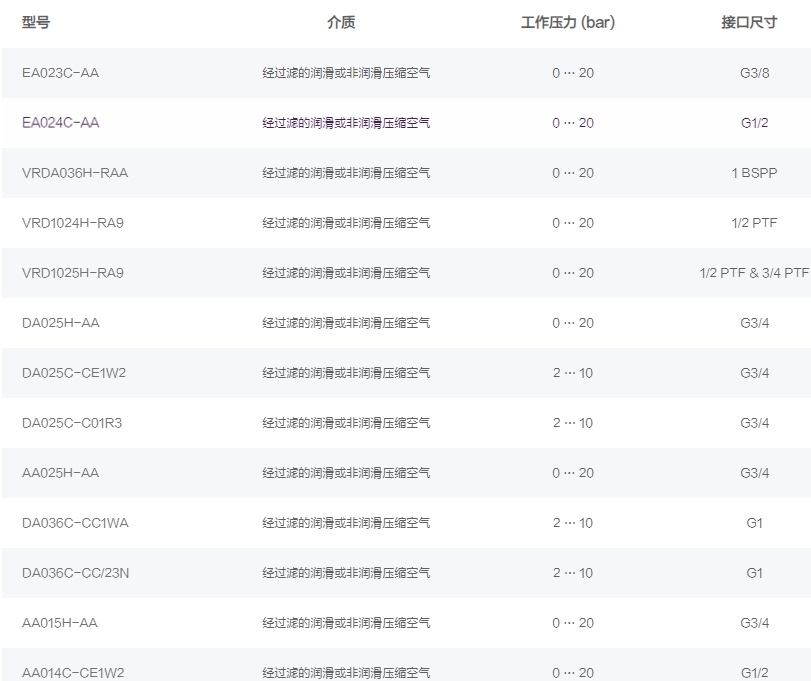
Task: Open model DA025H-AA
Action: [x=61, y=323]
